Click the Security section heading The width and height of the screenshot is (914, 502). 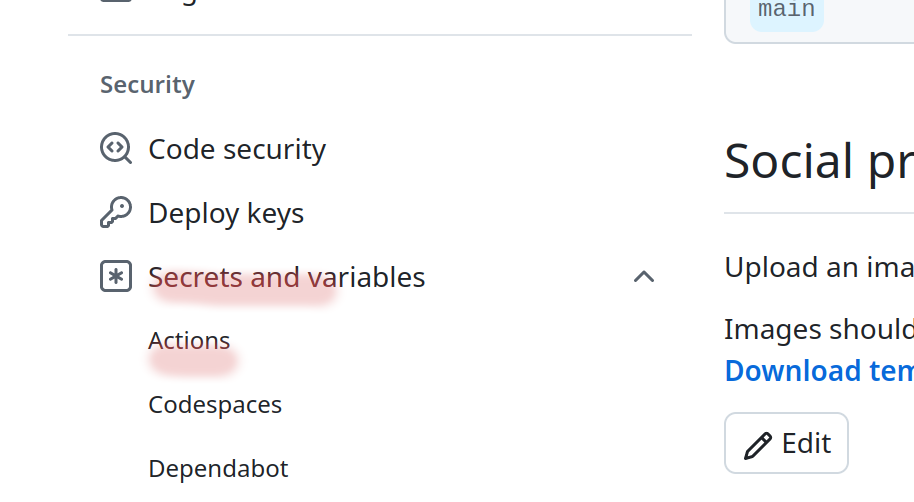pyautogui.click(x=147, y=85)
